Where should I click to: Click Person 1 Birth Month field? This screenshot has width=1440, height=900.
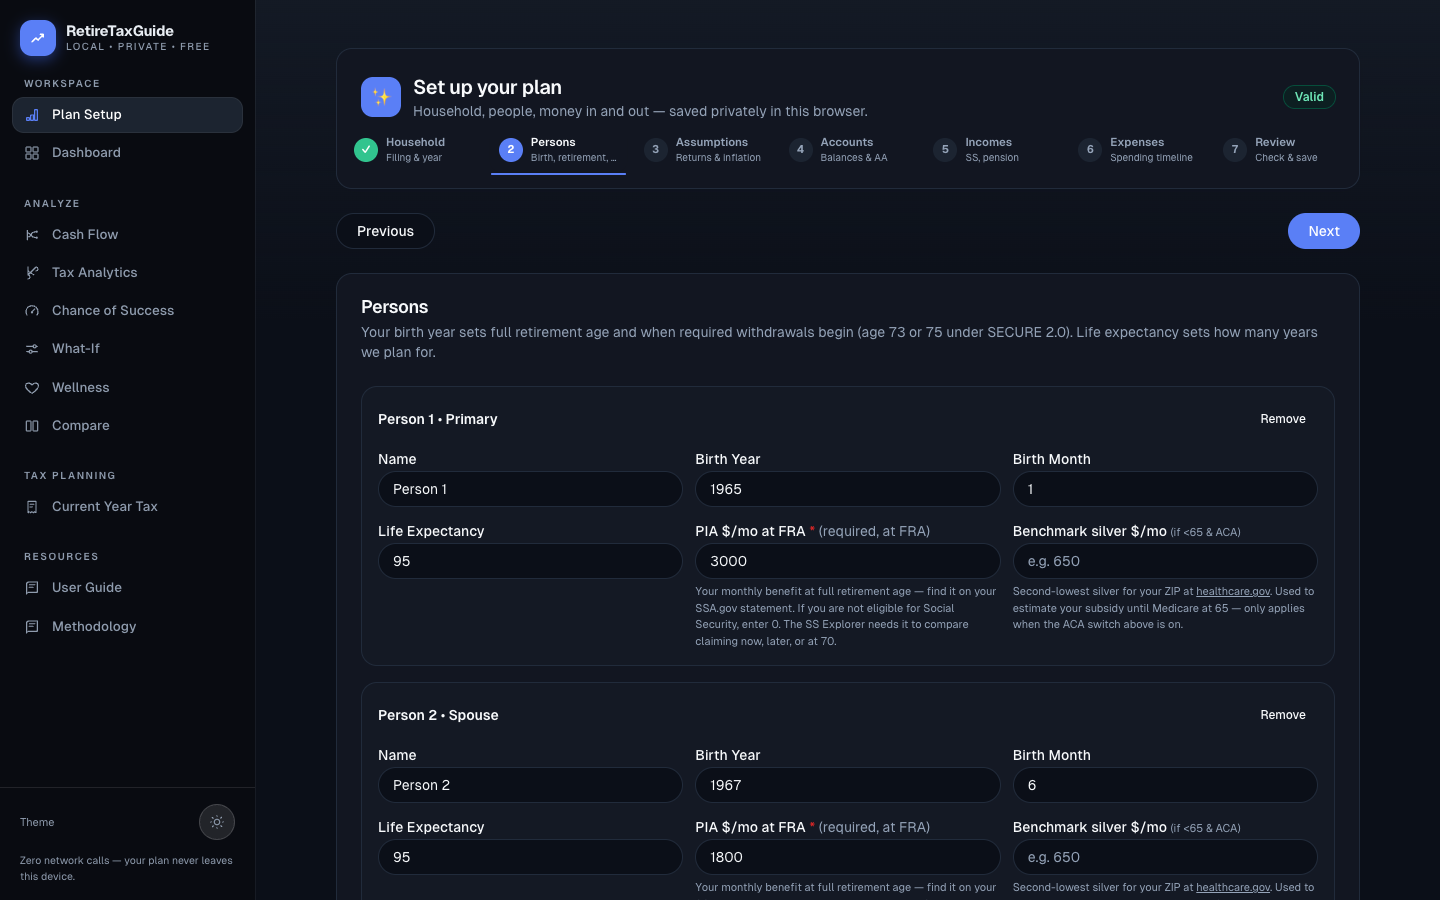pos(1165,489)
